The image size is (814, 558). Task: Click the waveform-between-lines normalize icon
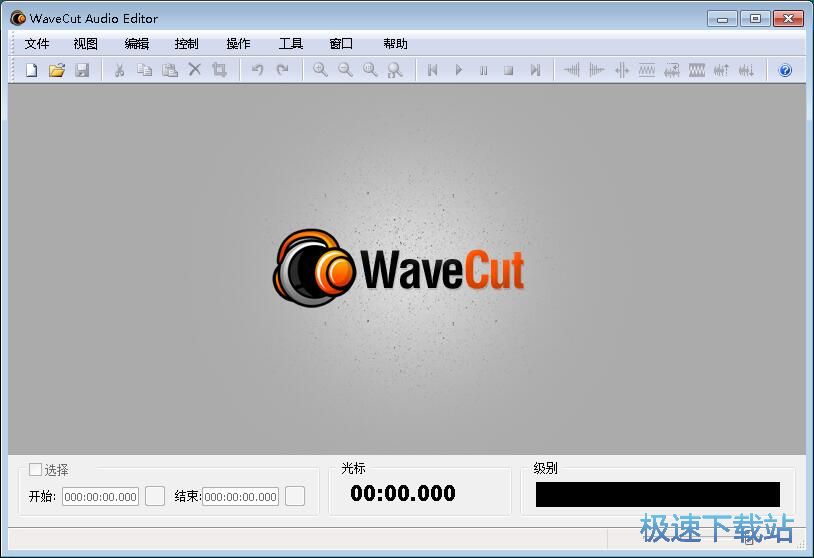click(646, 70)
